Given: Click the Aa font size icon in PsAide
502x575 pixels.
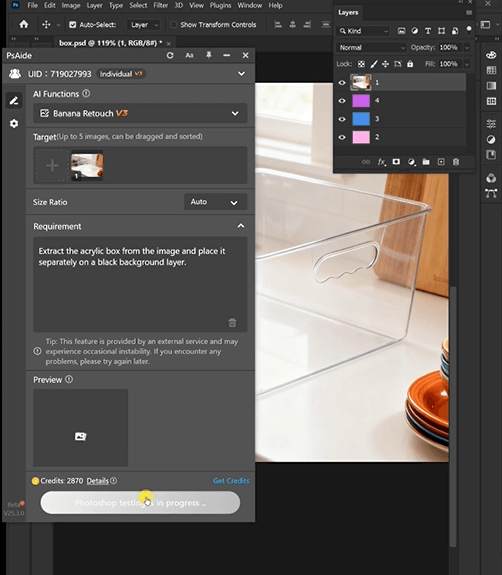Looking at the screenshot, I should pyautogui.click(x=189, y=55).
